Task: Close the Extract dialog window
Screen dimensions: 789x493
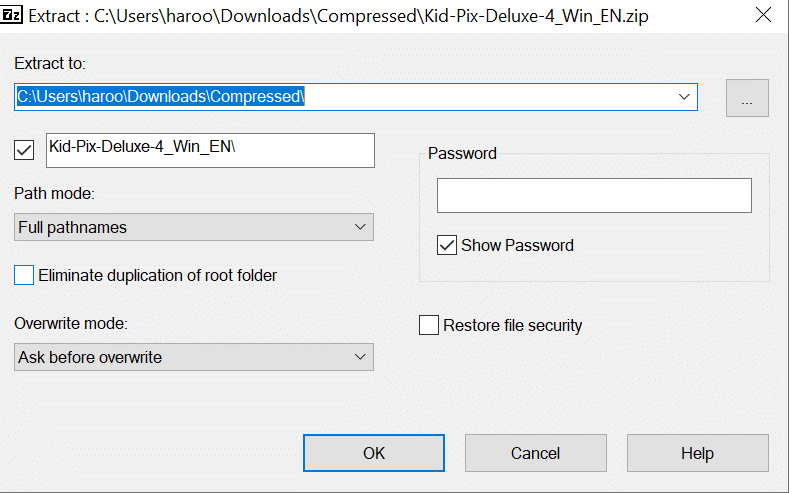Action: click(763, 17)
